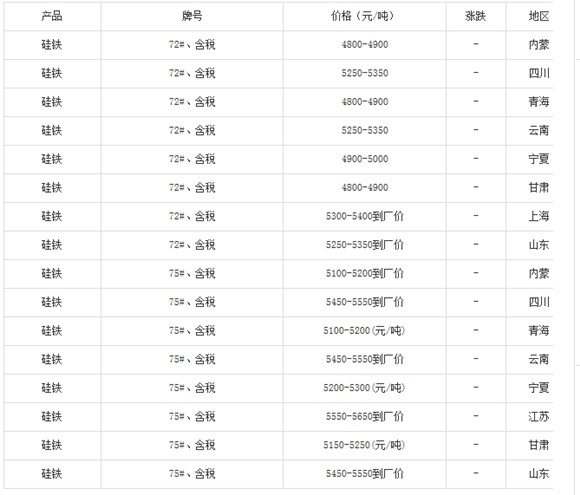Select the 5550-5650到厂价 cell for 江苏
580x495 pixels.
tap(364, 417)
